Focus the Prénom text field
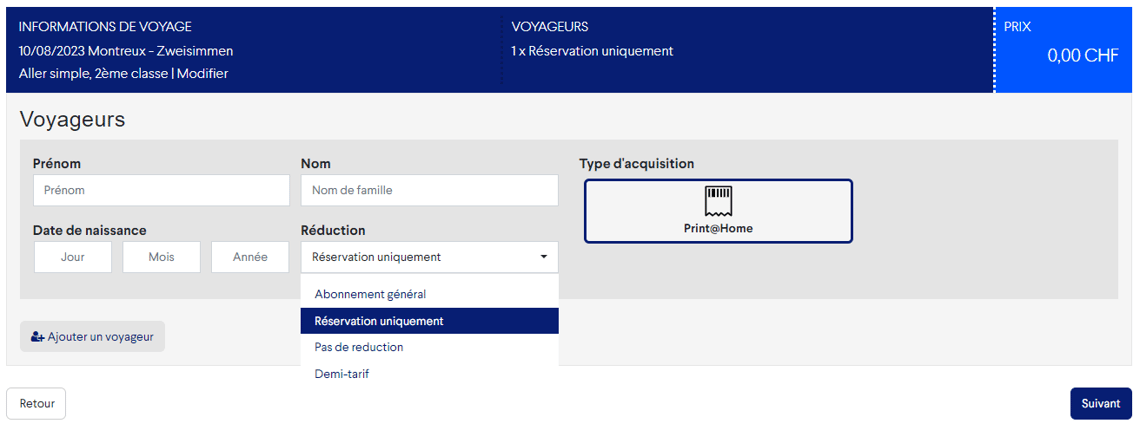The height and width of the screenshot is (430, 1140). coord(160,190)
